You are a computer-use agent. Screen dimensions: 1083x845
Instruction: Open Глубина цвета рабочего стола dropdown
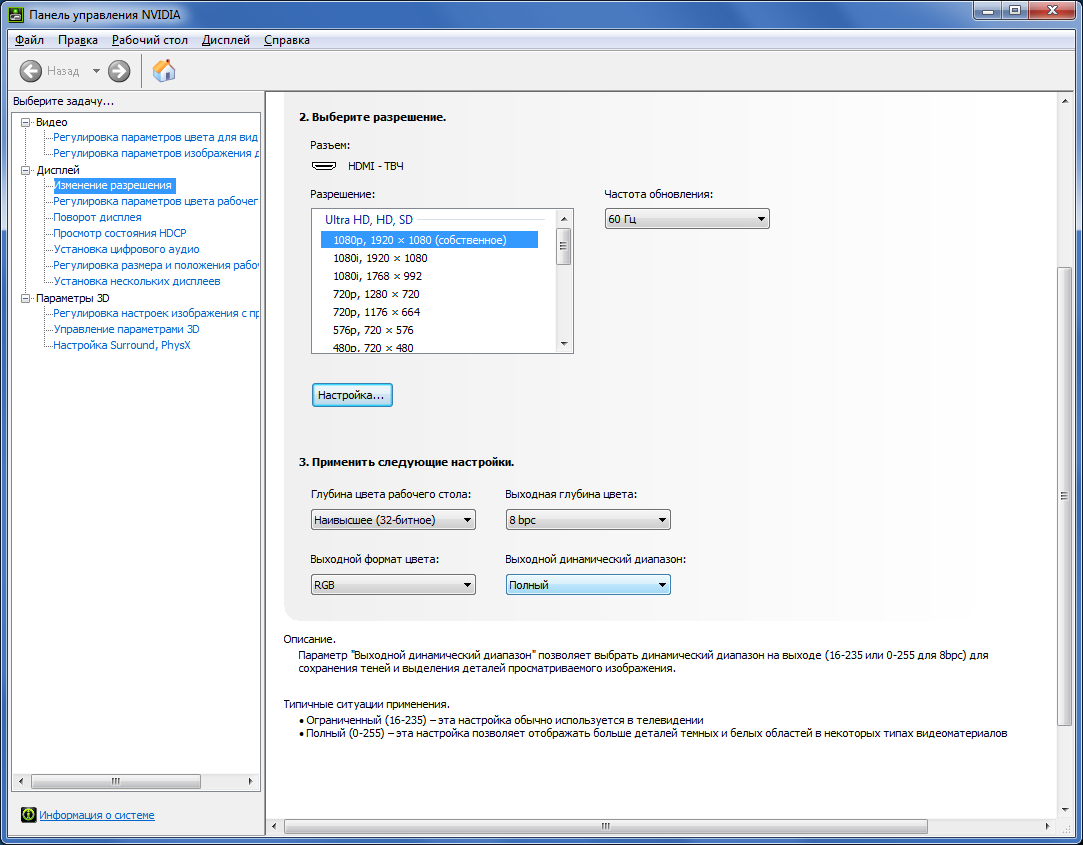pyautogui.click(x=393, y=520)
